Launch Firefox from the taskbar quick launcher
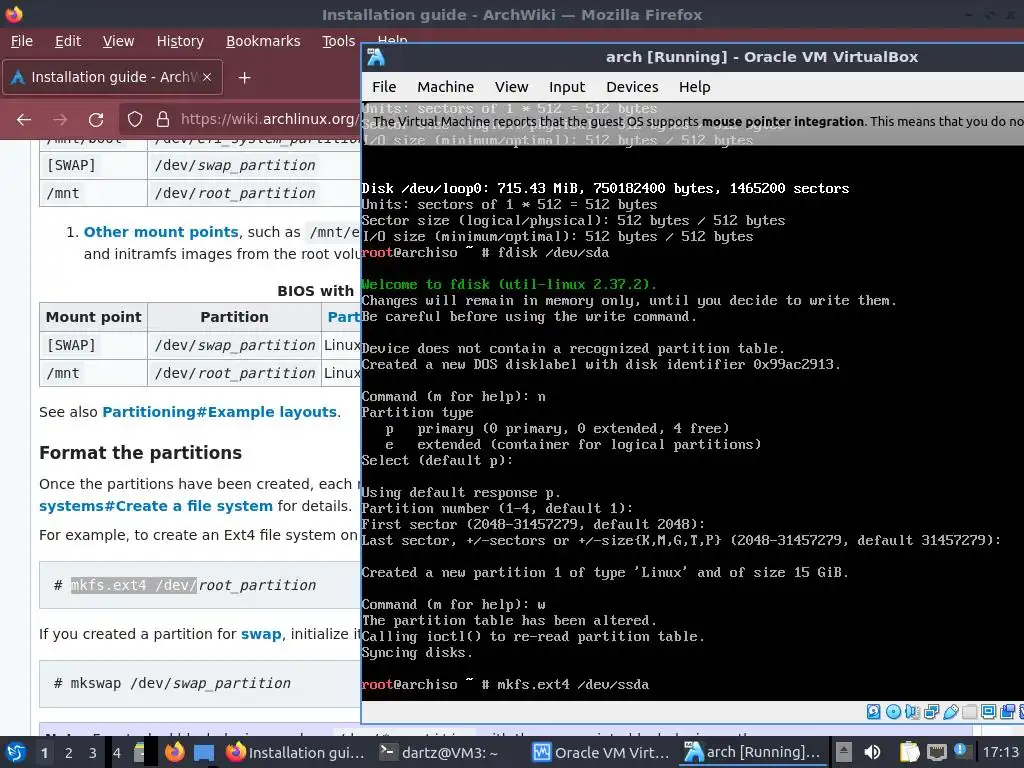 [x=174, y=752]
